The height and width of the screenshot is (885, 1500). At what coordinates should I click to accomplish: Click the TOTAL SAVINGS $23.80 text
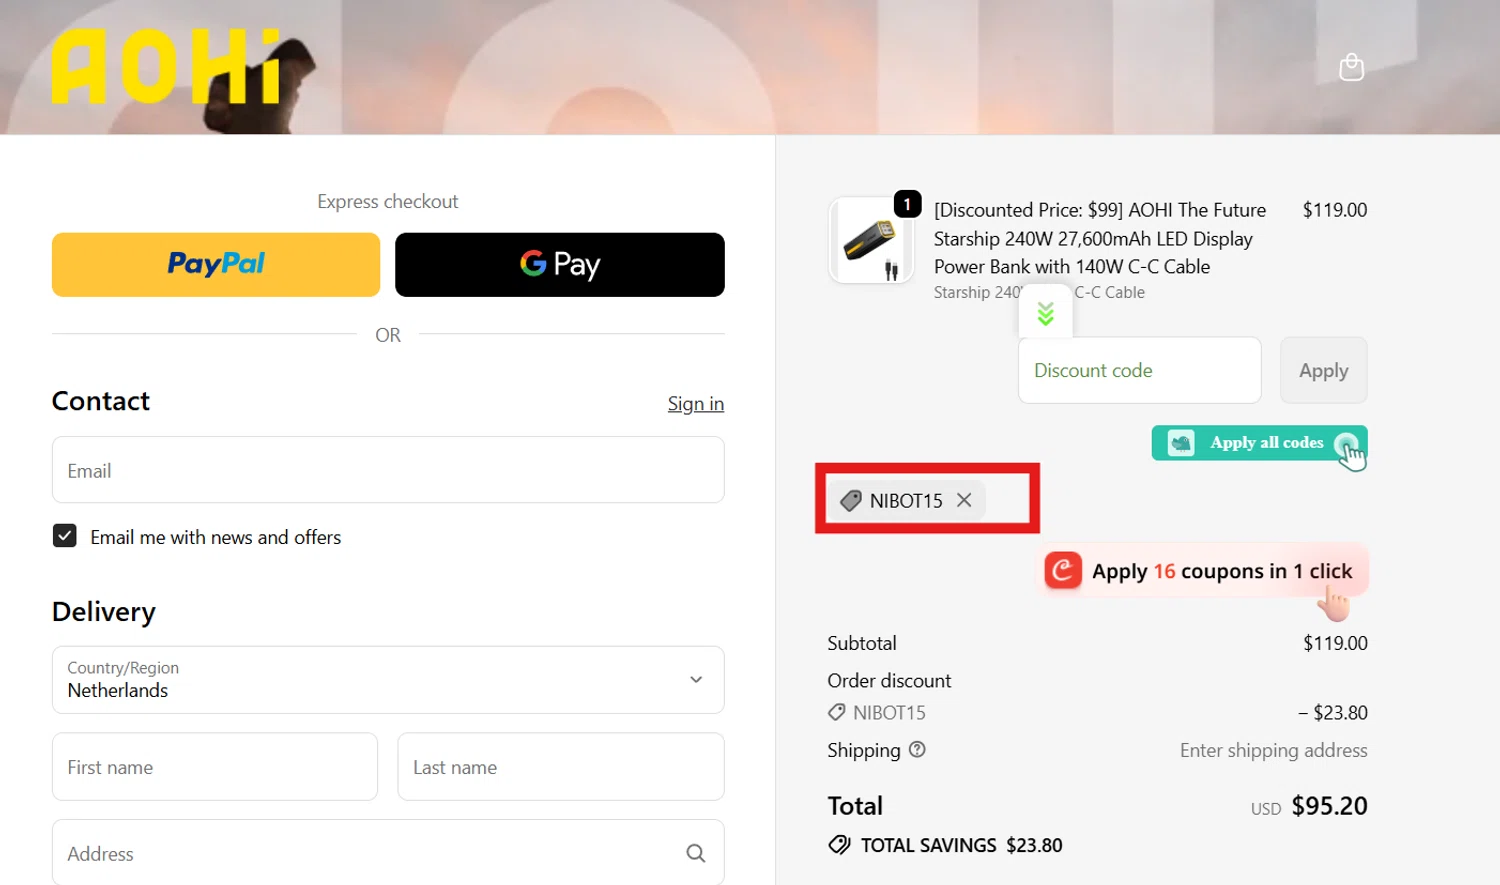pos(961,845)
